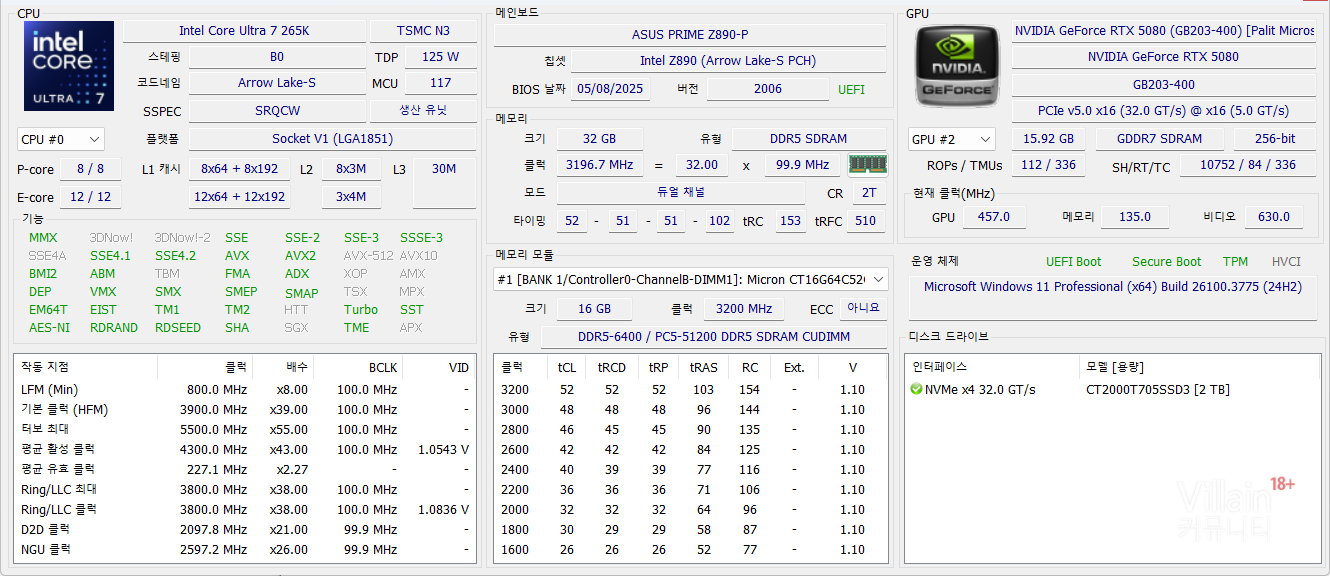Open the CPU #0 selector dropdown
This screenshot has width=1330, height=576.
61,139
